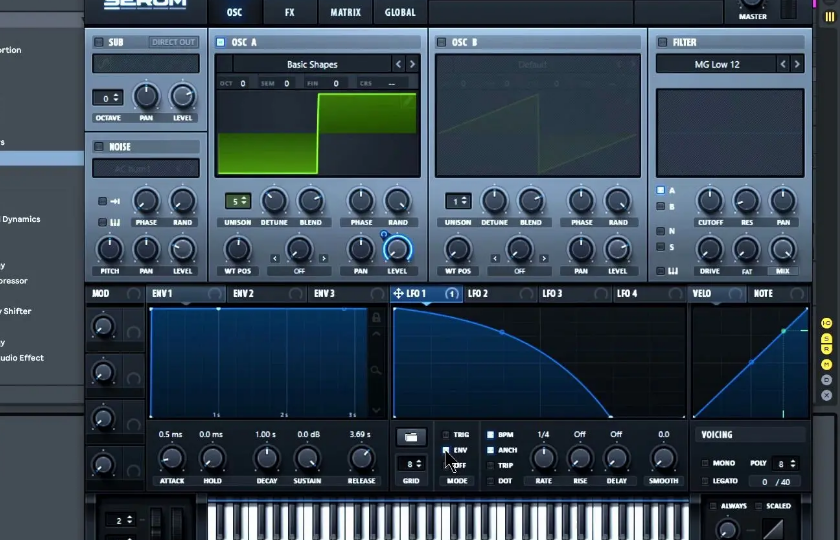
Task: Click LFO 1 modulation count badge
Action: (452, 294)
